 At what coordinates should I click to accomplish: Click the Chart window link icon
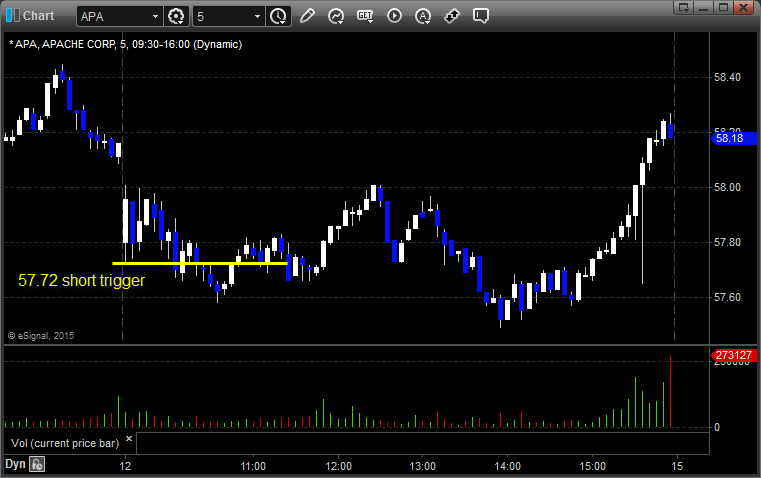click(13, 16)
